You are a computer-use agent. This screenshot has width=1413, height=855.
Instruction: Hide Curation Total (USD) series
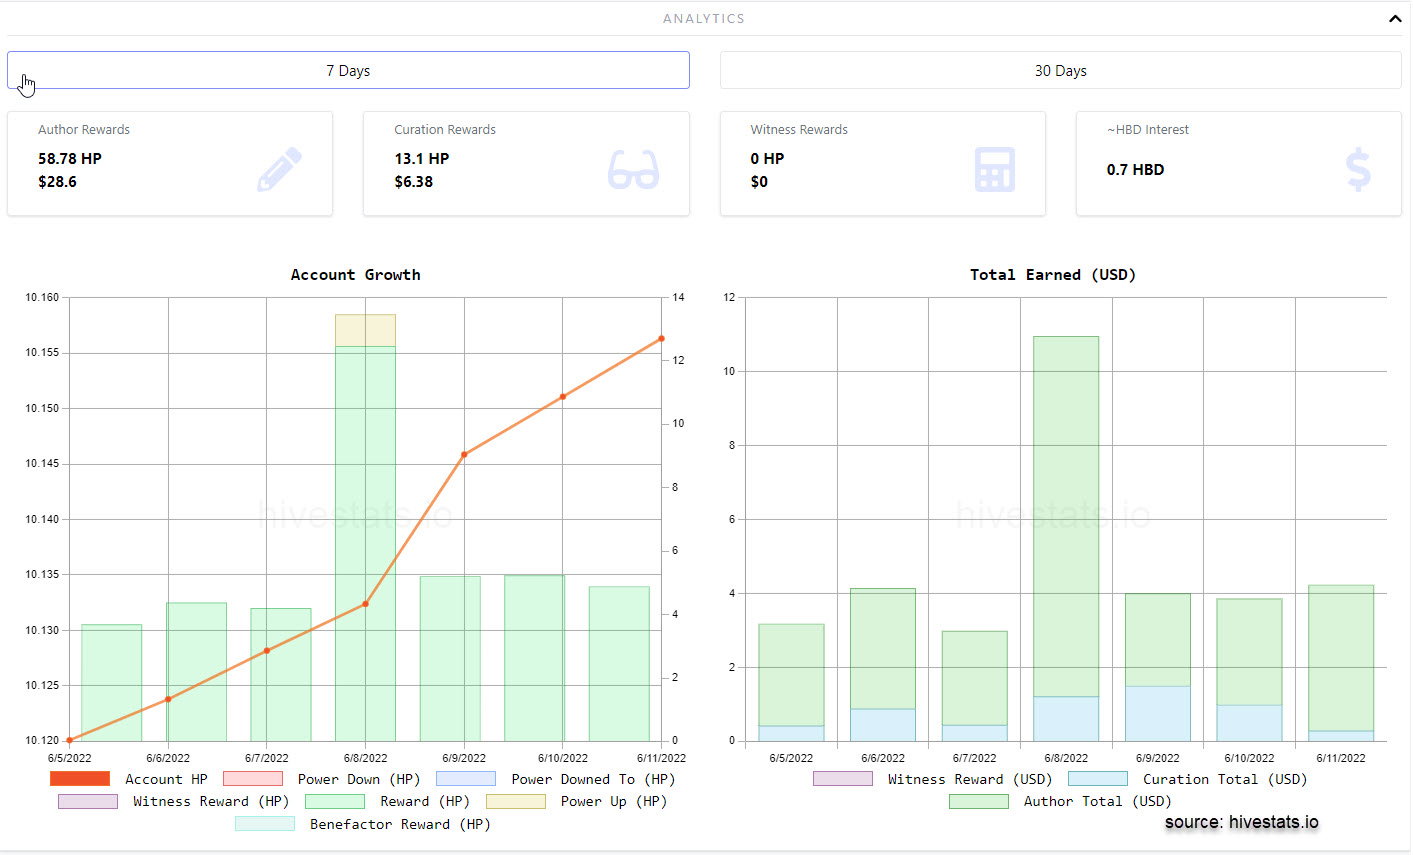click(1188, 779)
